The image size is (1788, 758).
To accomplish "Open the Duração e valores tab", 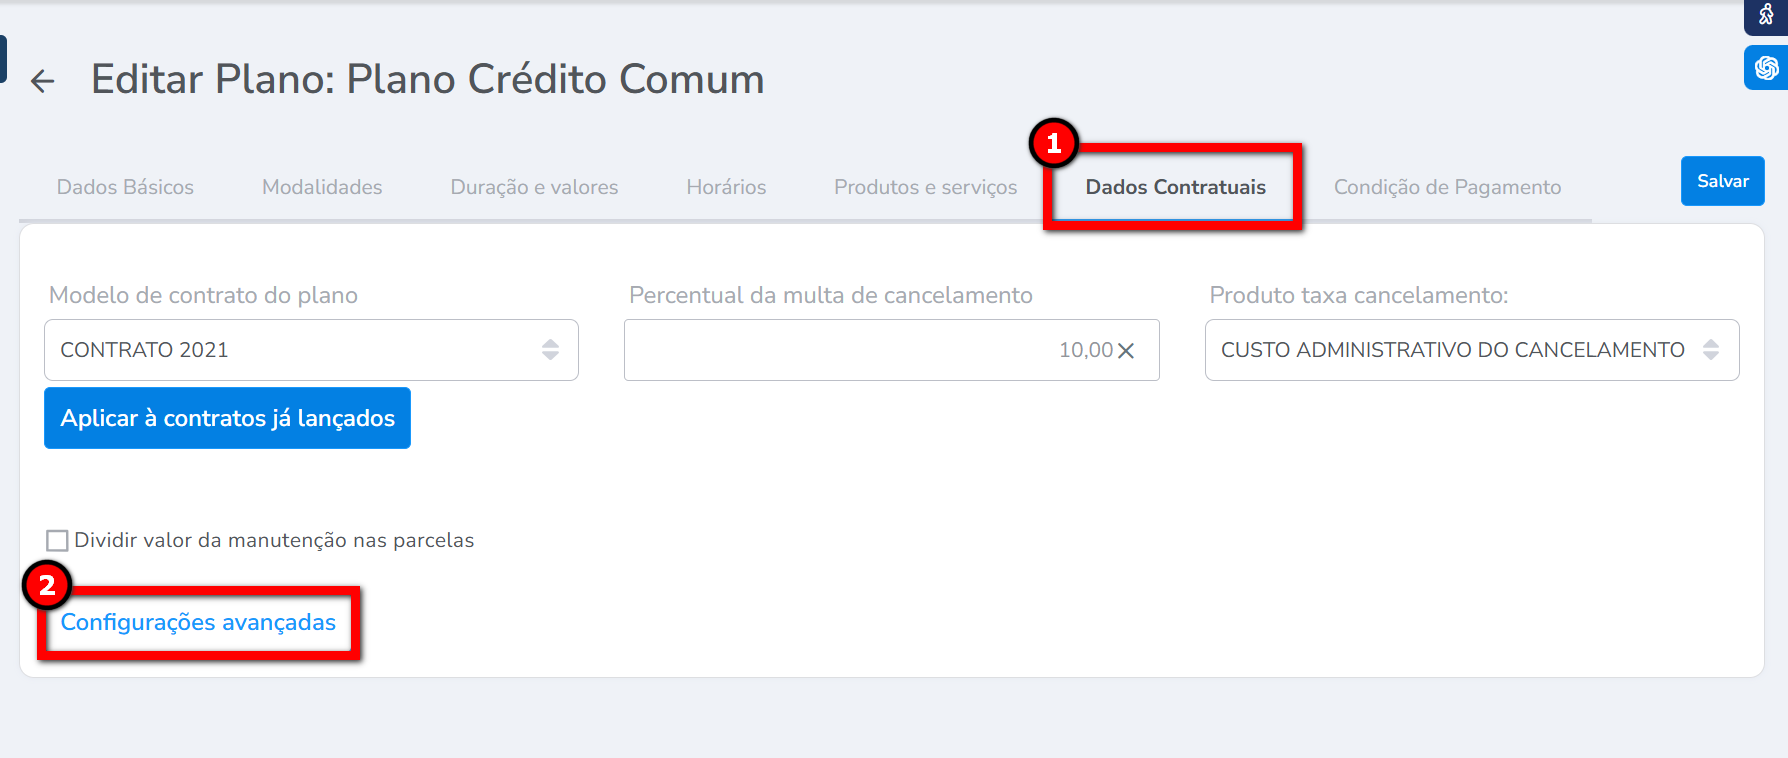I will pos(534,187).
